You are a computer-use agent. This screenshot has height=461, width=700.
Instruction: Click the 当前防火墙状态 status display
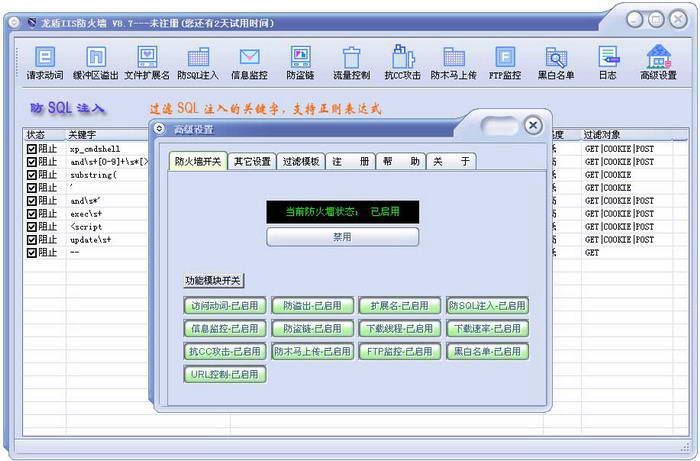pos(342,212)
